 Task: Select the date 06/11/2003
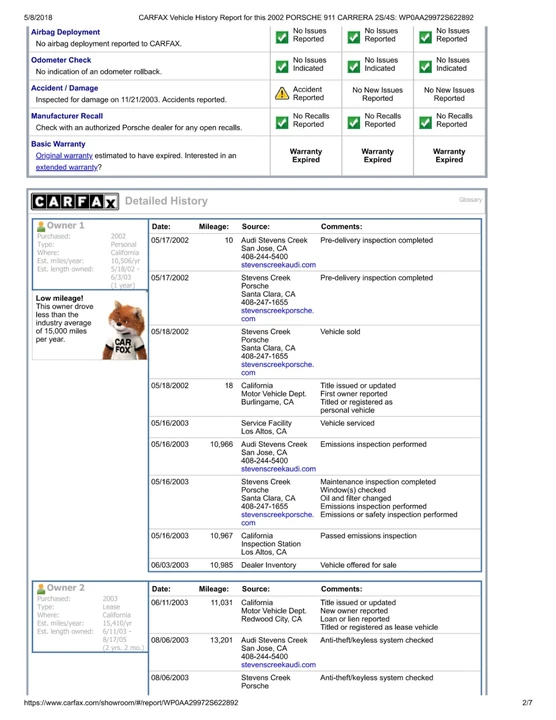coord(170,602)
